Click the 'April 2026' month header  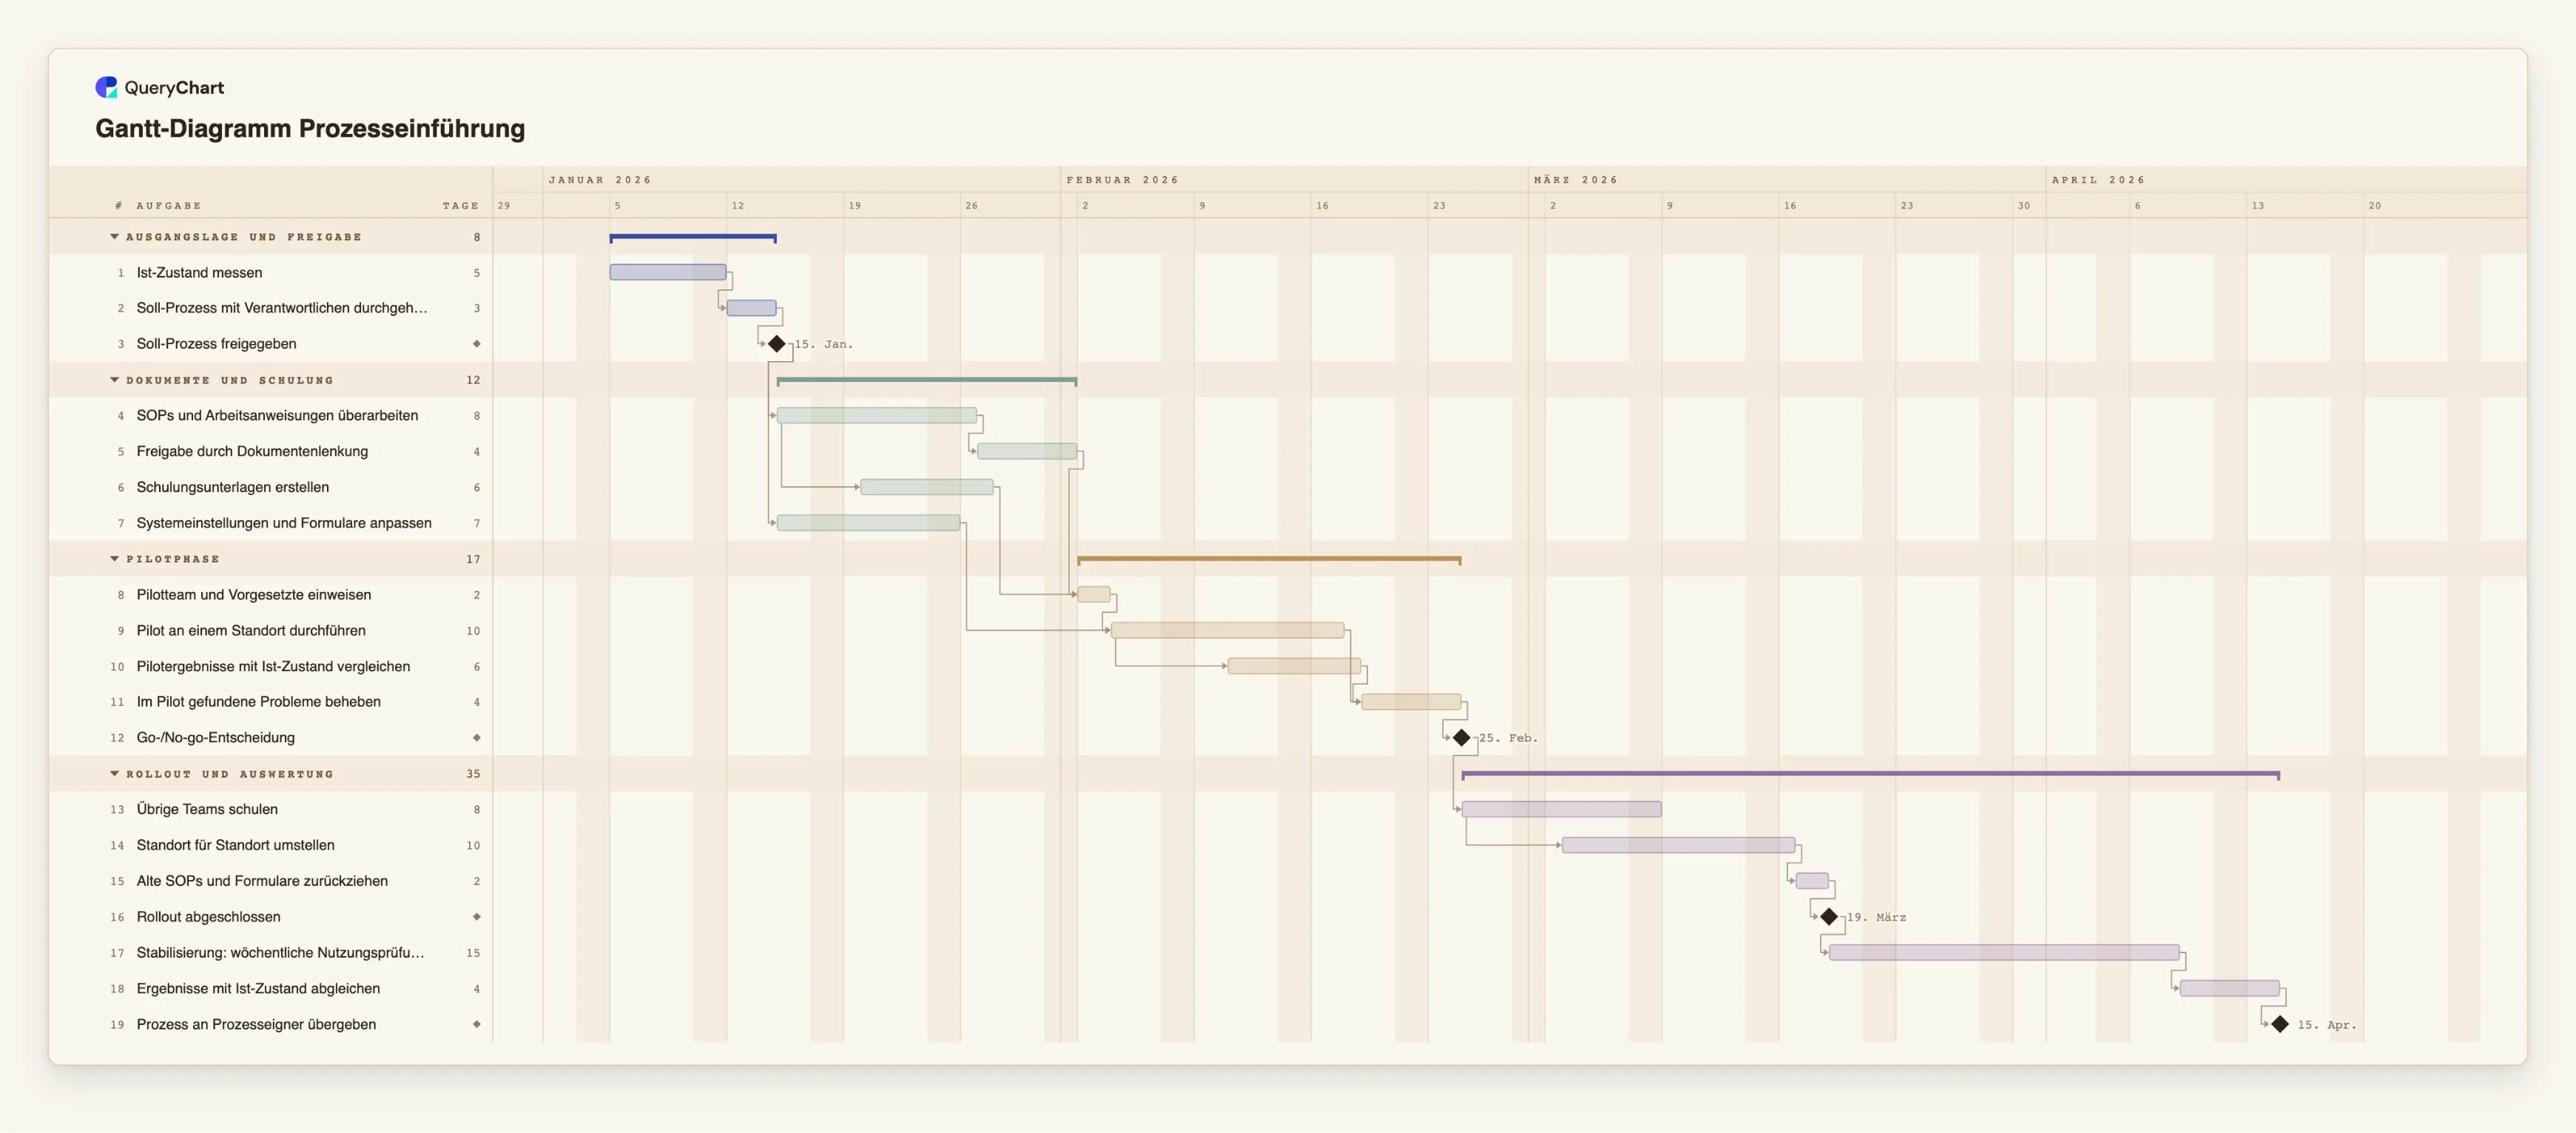coord(2098,180)
